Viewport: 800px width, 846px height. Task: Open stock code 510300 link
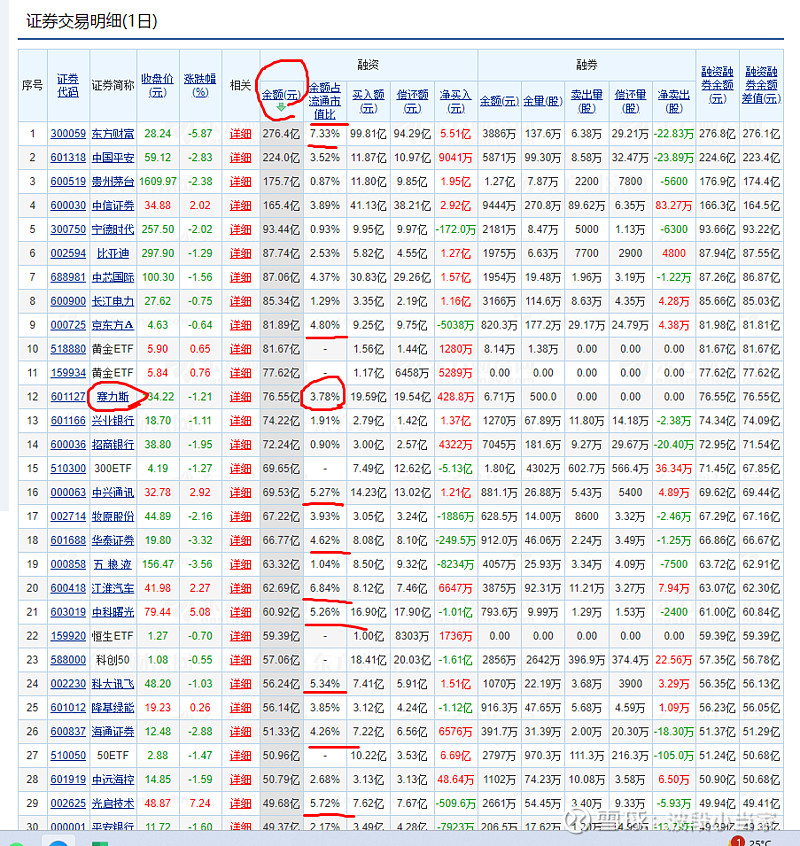(68, 468)
